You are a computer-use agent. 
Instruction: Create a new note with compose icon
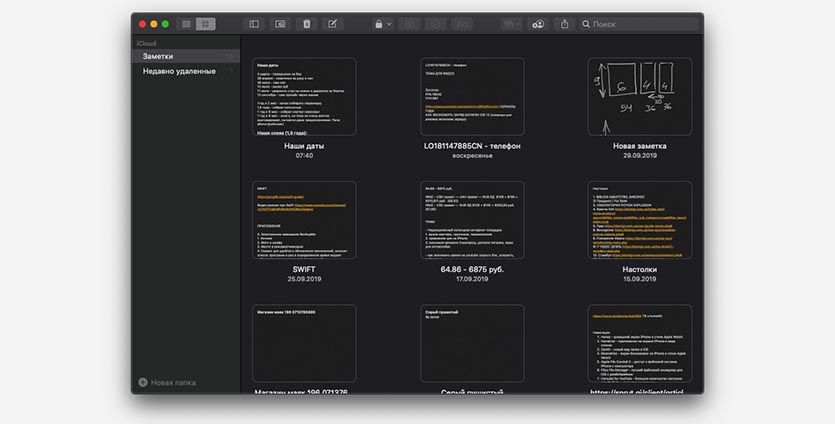(332, 23)
